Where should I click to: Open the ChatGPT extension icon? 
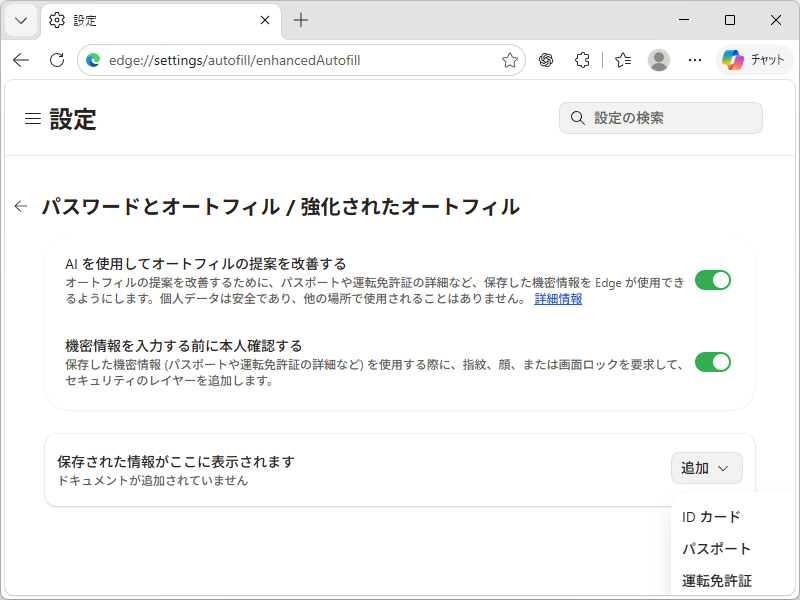coord(546,60)
